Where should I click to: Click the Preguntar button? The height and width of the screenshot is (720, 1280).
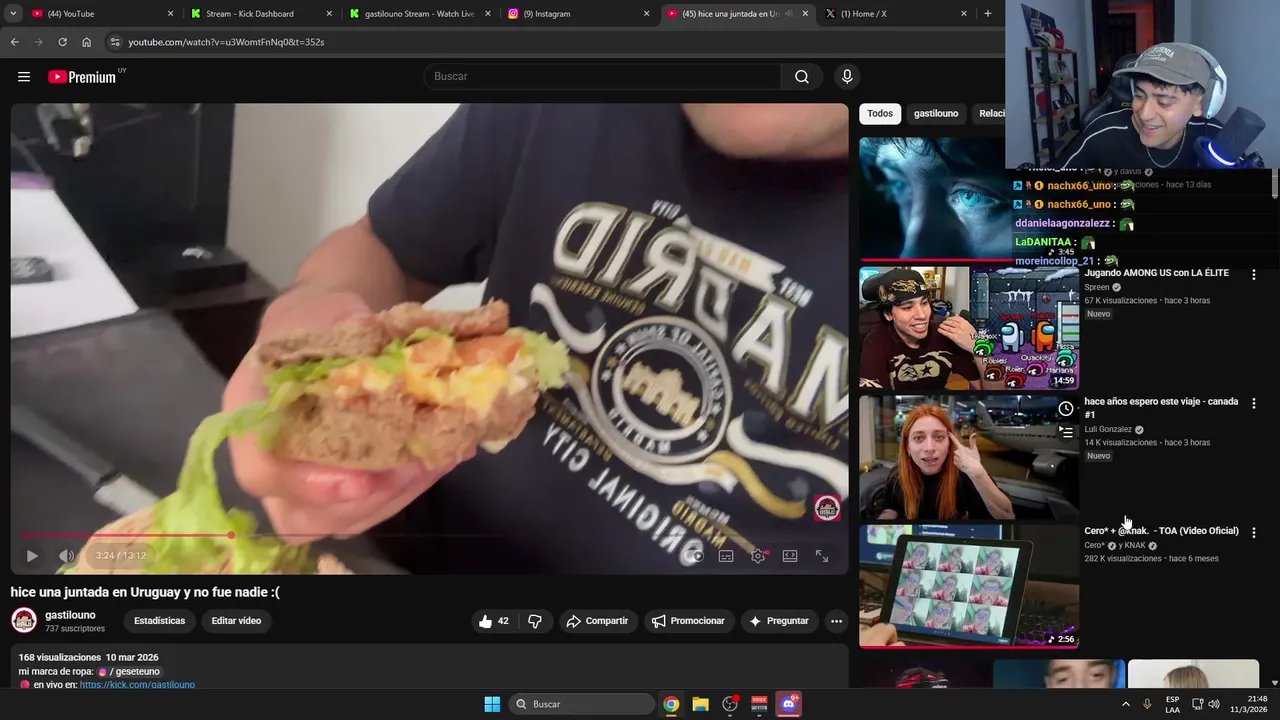click(779, 621)
